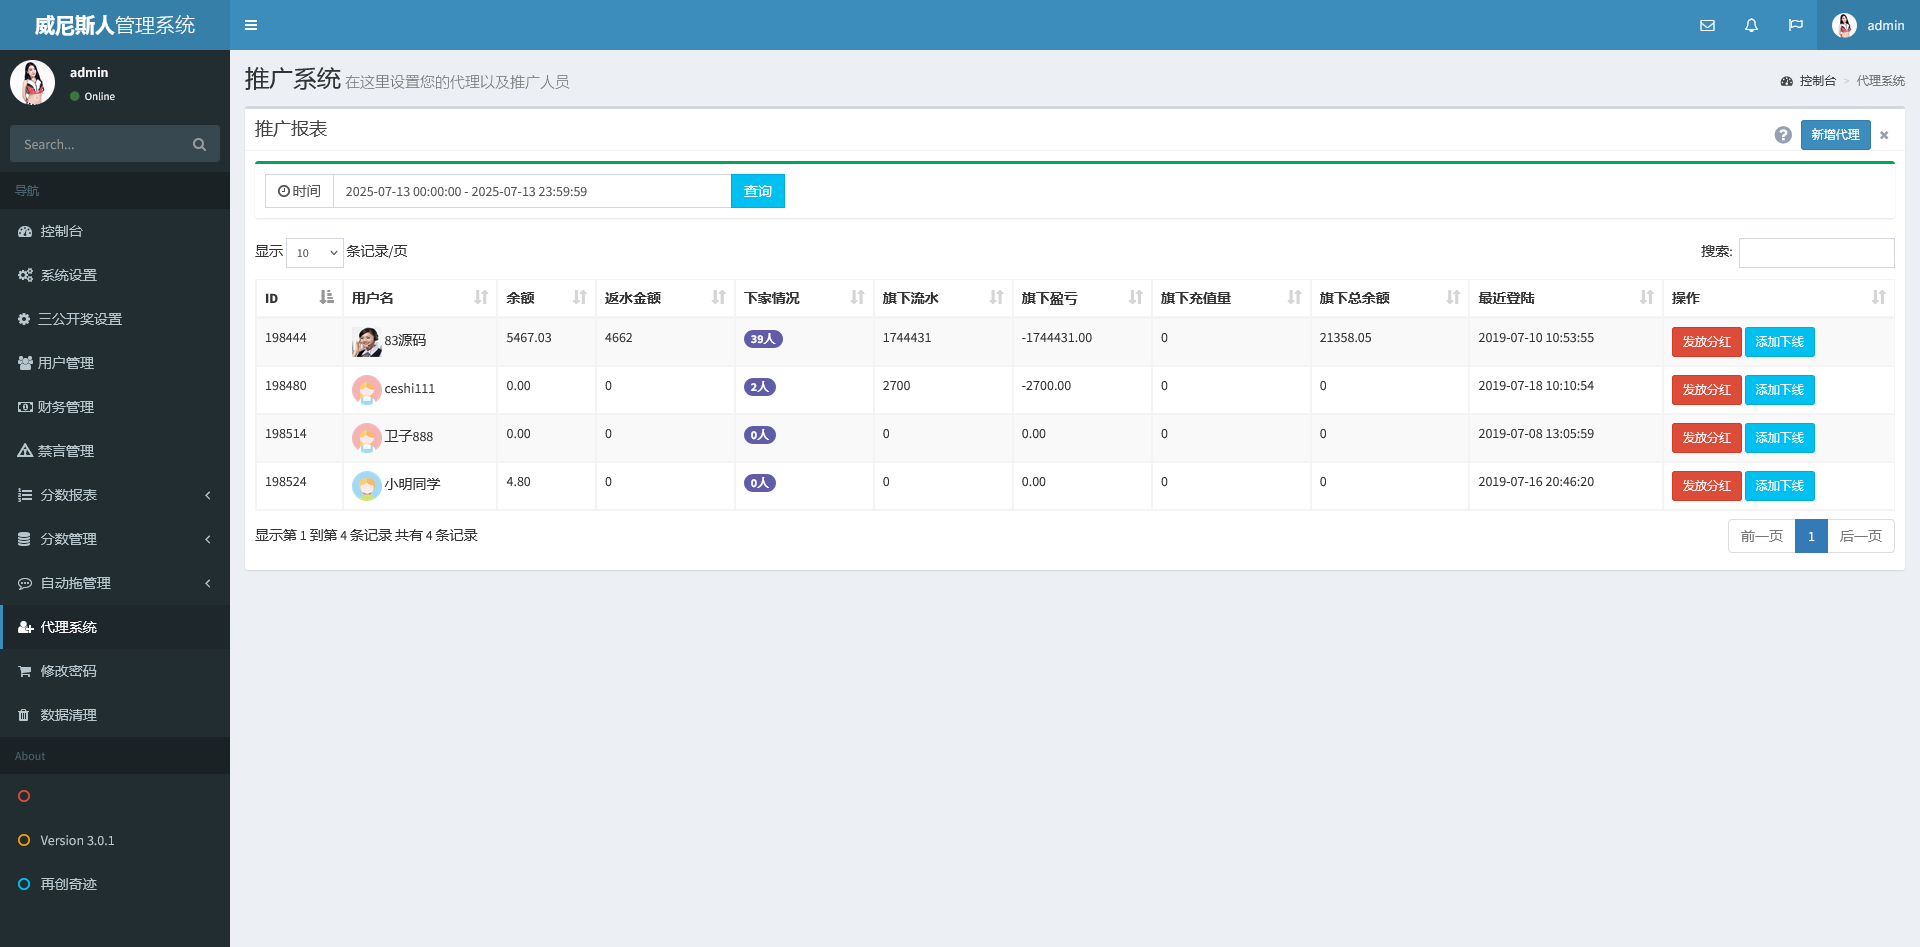Click the 查询 button

(x=758, y=191)
